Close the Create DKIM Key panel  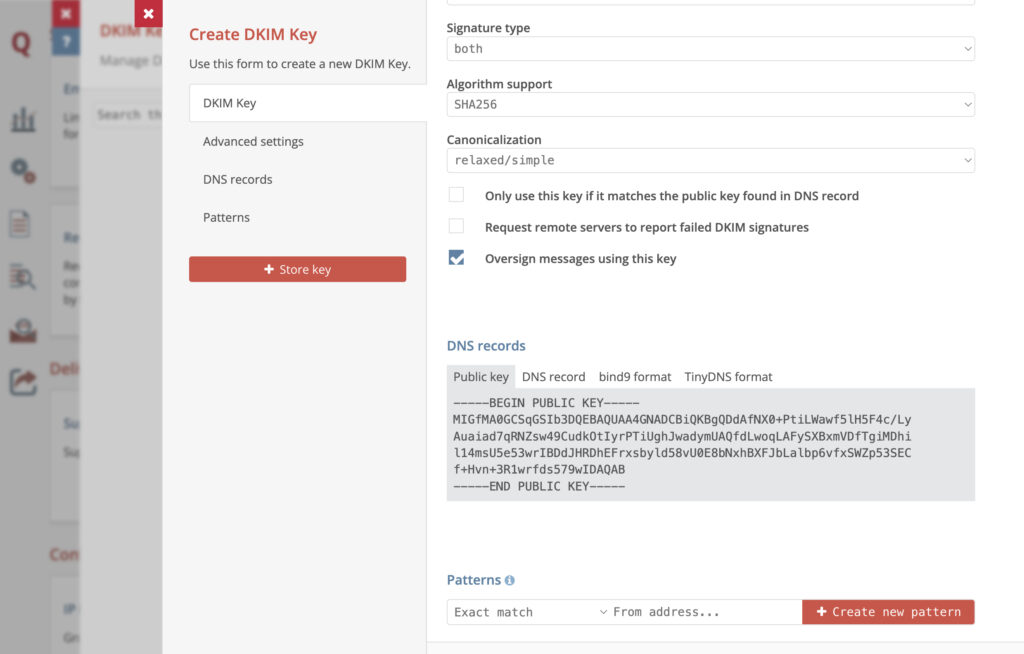pyautogui.click(x=148, y=14)
